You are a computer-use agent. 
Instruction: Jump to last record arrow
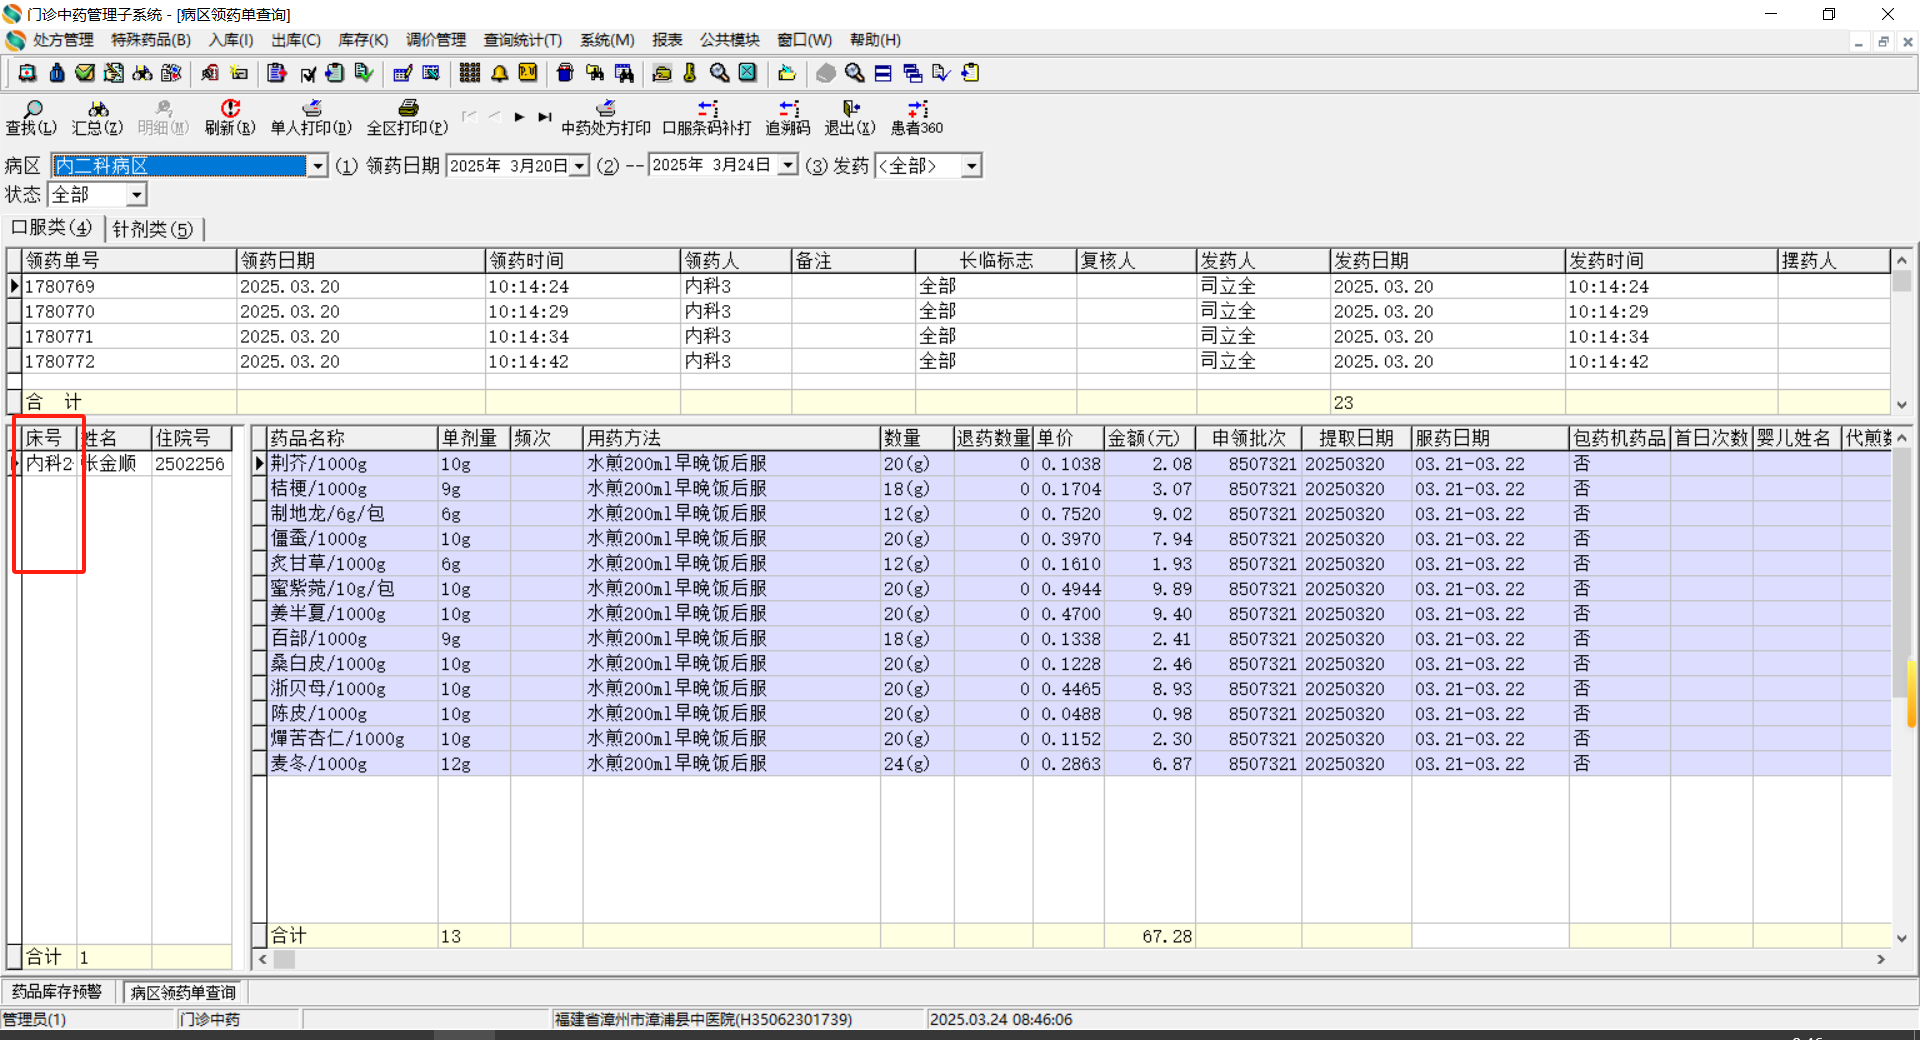[x=544, y=117]
